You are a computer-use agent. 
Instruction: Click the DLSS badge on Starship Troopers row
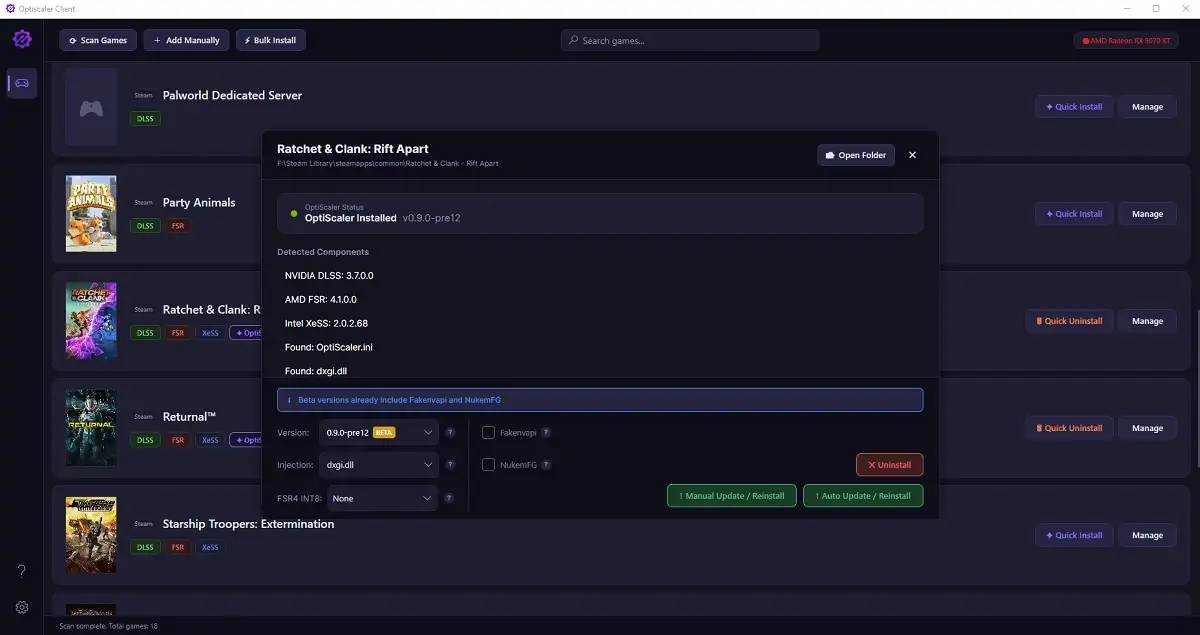[x=146, y=547]
